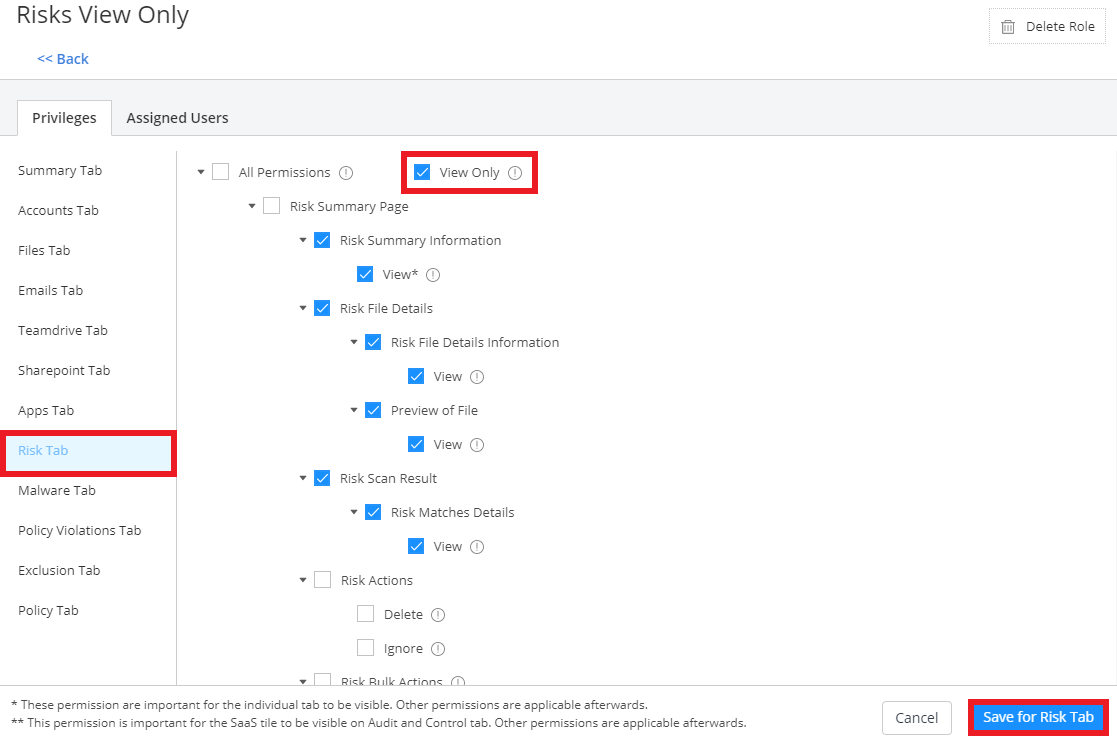
Task: Tick the Ignore checkbox under Risk Actions
Action: pyautogui.click(x=366, y=648)
